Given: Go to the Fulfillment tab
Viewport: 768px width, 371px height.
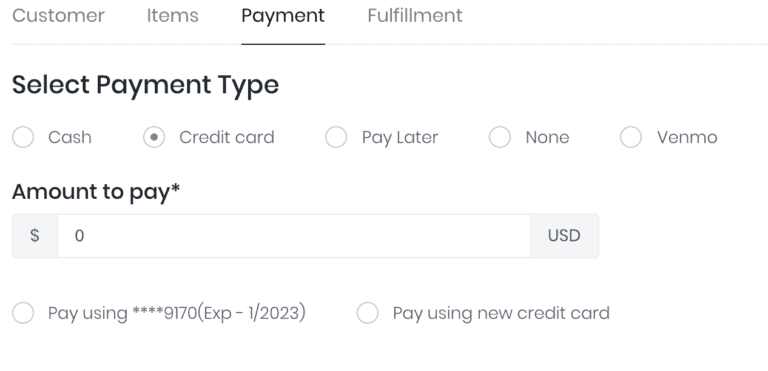Looking at the screenshot, I should click(x=415, y=16).
